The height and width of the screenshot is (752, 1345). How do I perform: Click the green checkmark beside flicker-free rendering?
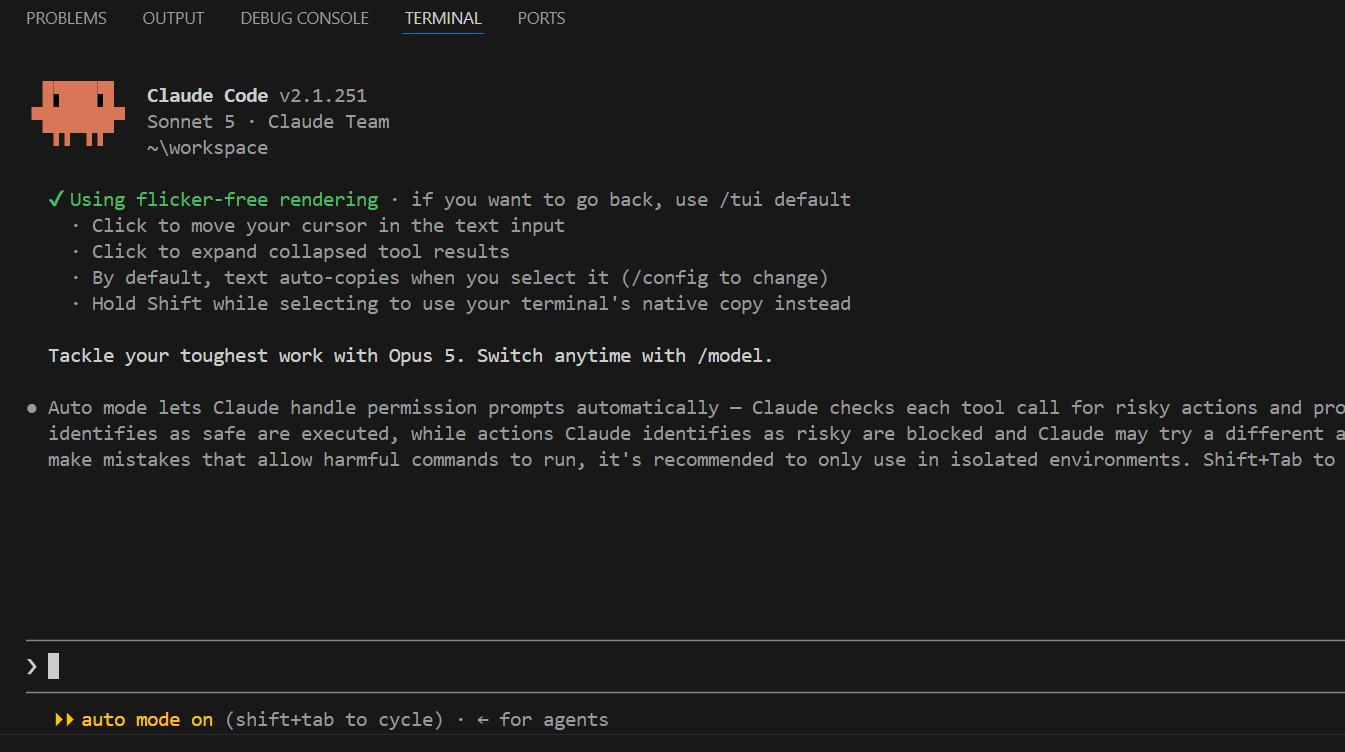click(57, 199)
